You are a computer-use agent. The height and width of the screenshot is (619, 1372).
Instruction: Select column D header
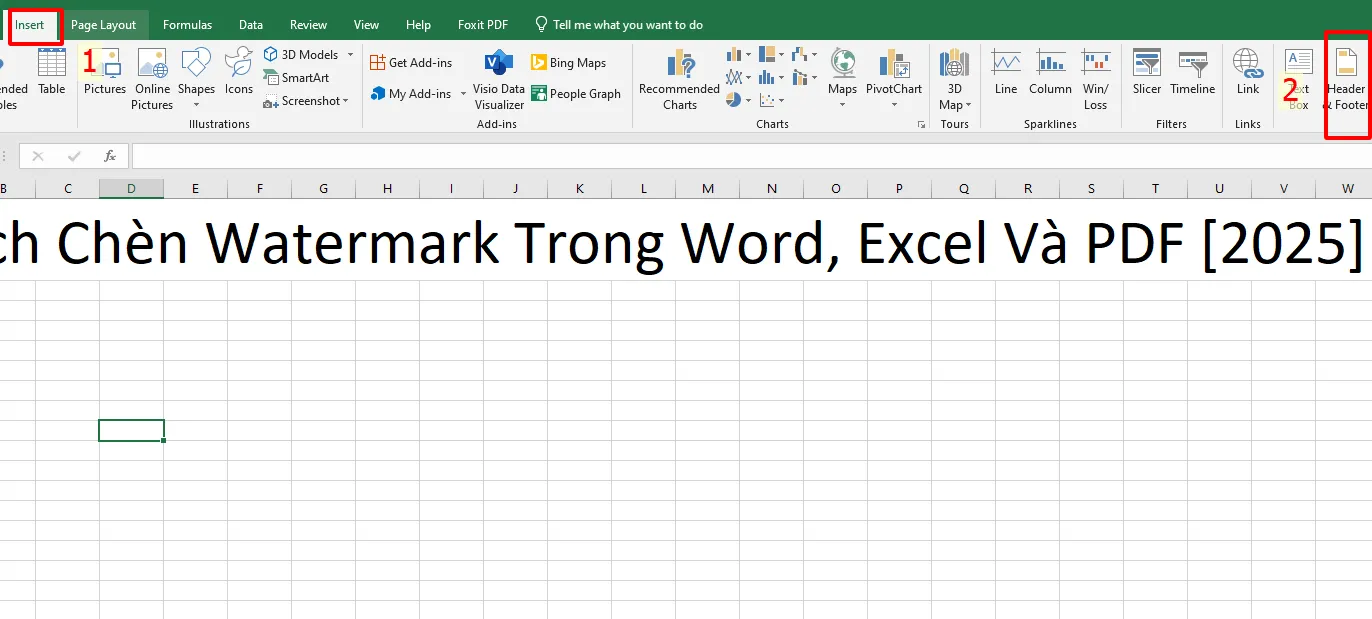(131, 188)
